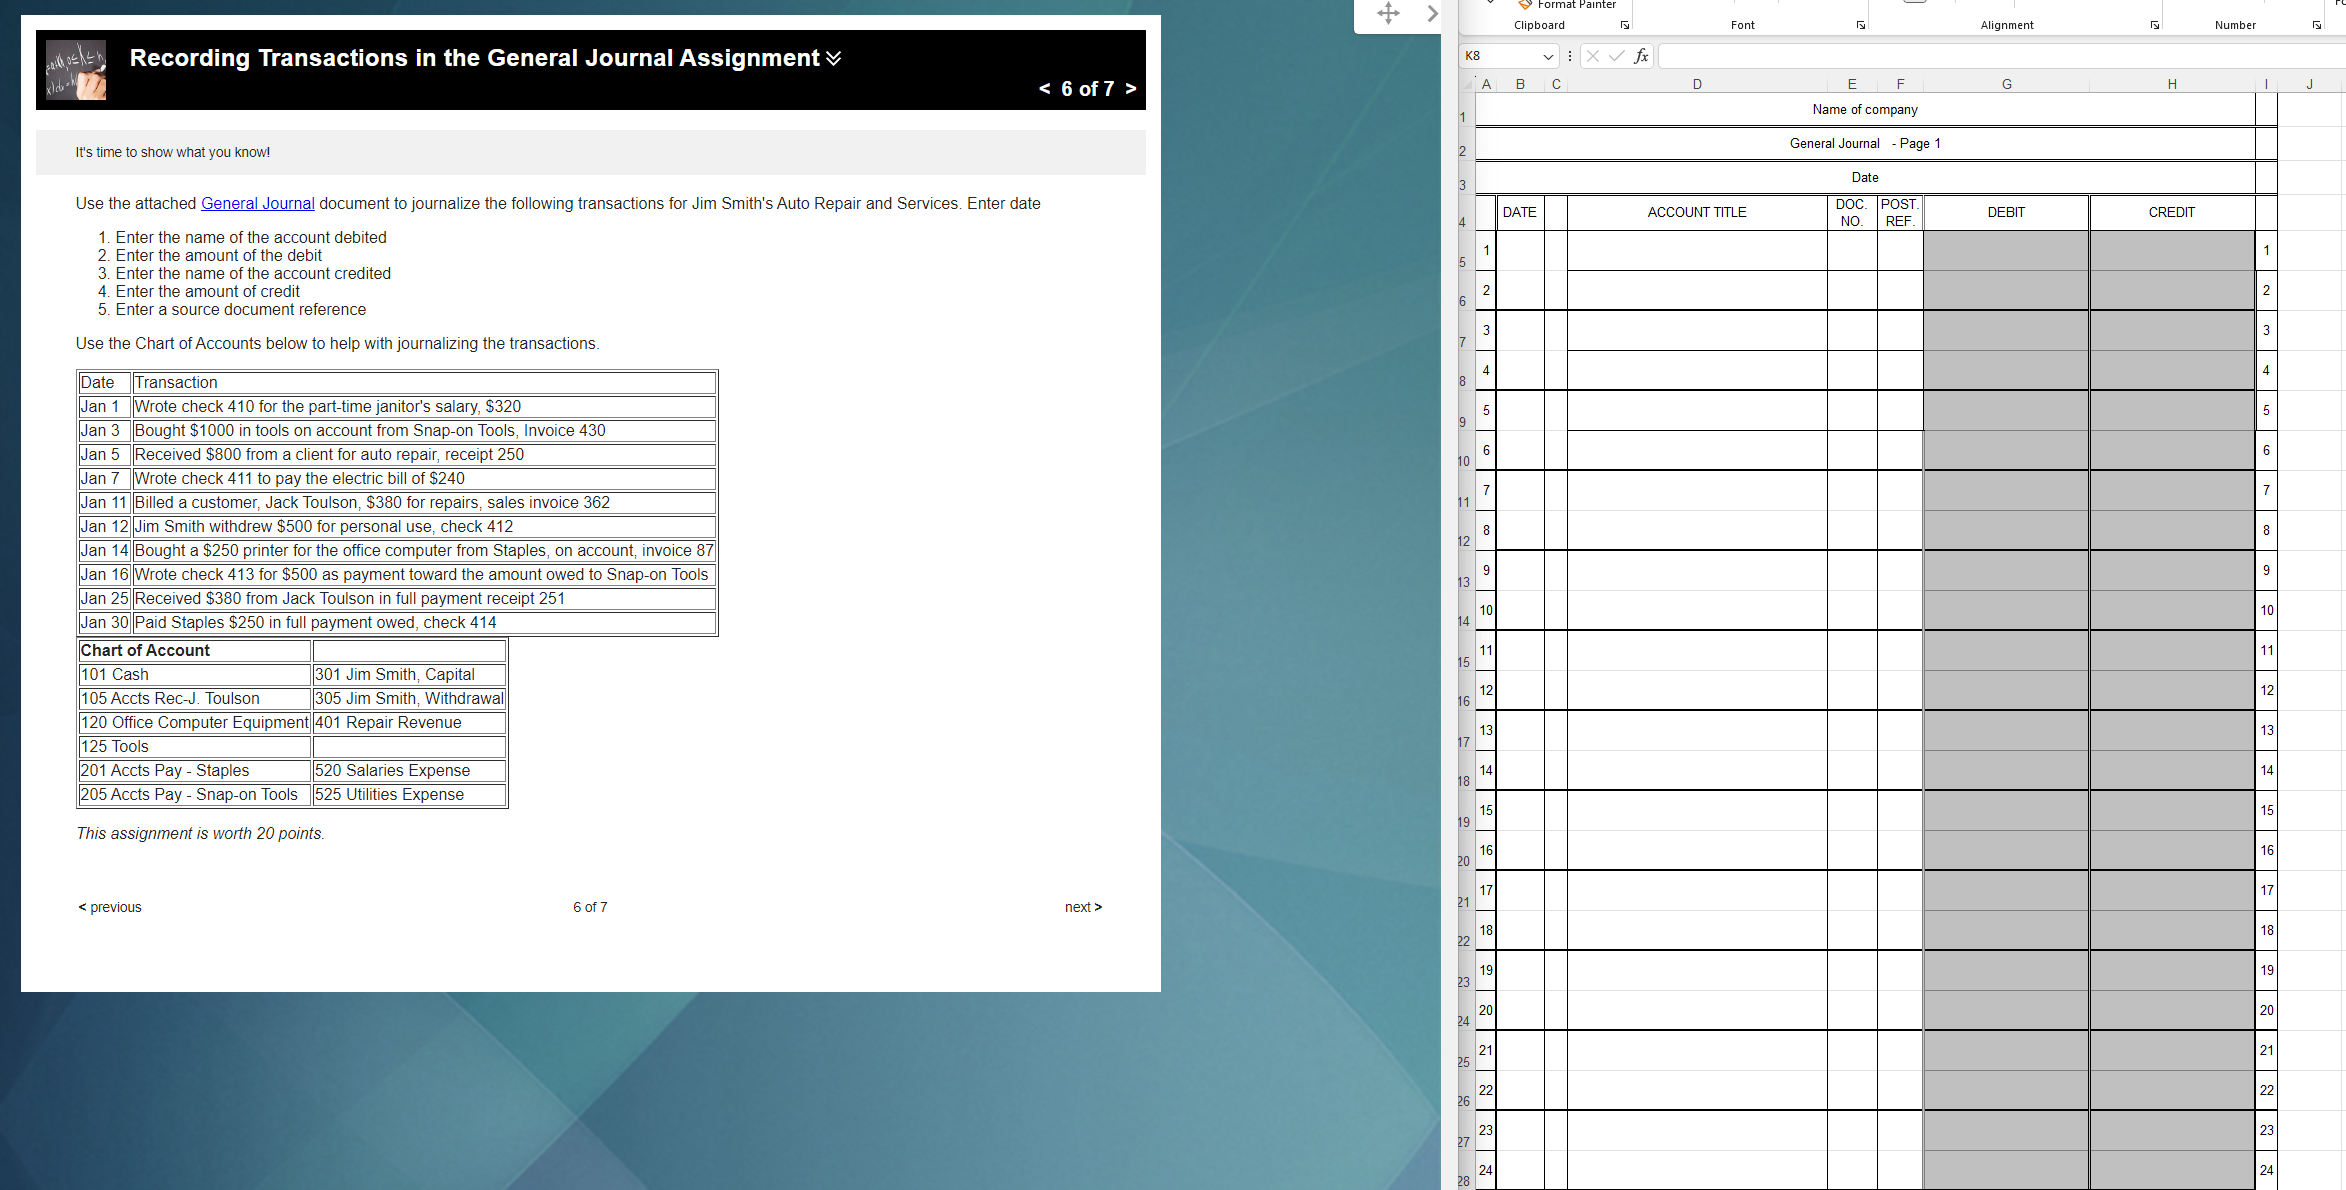This screenshot has width=2346, height=1190.
Task: Follow the 'next >' navigation link
Action: tap(1083, 907)
